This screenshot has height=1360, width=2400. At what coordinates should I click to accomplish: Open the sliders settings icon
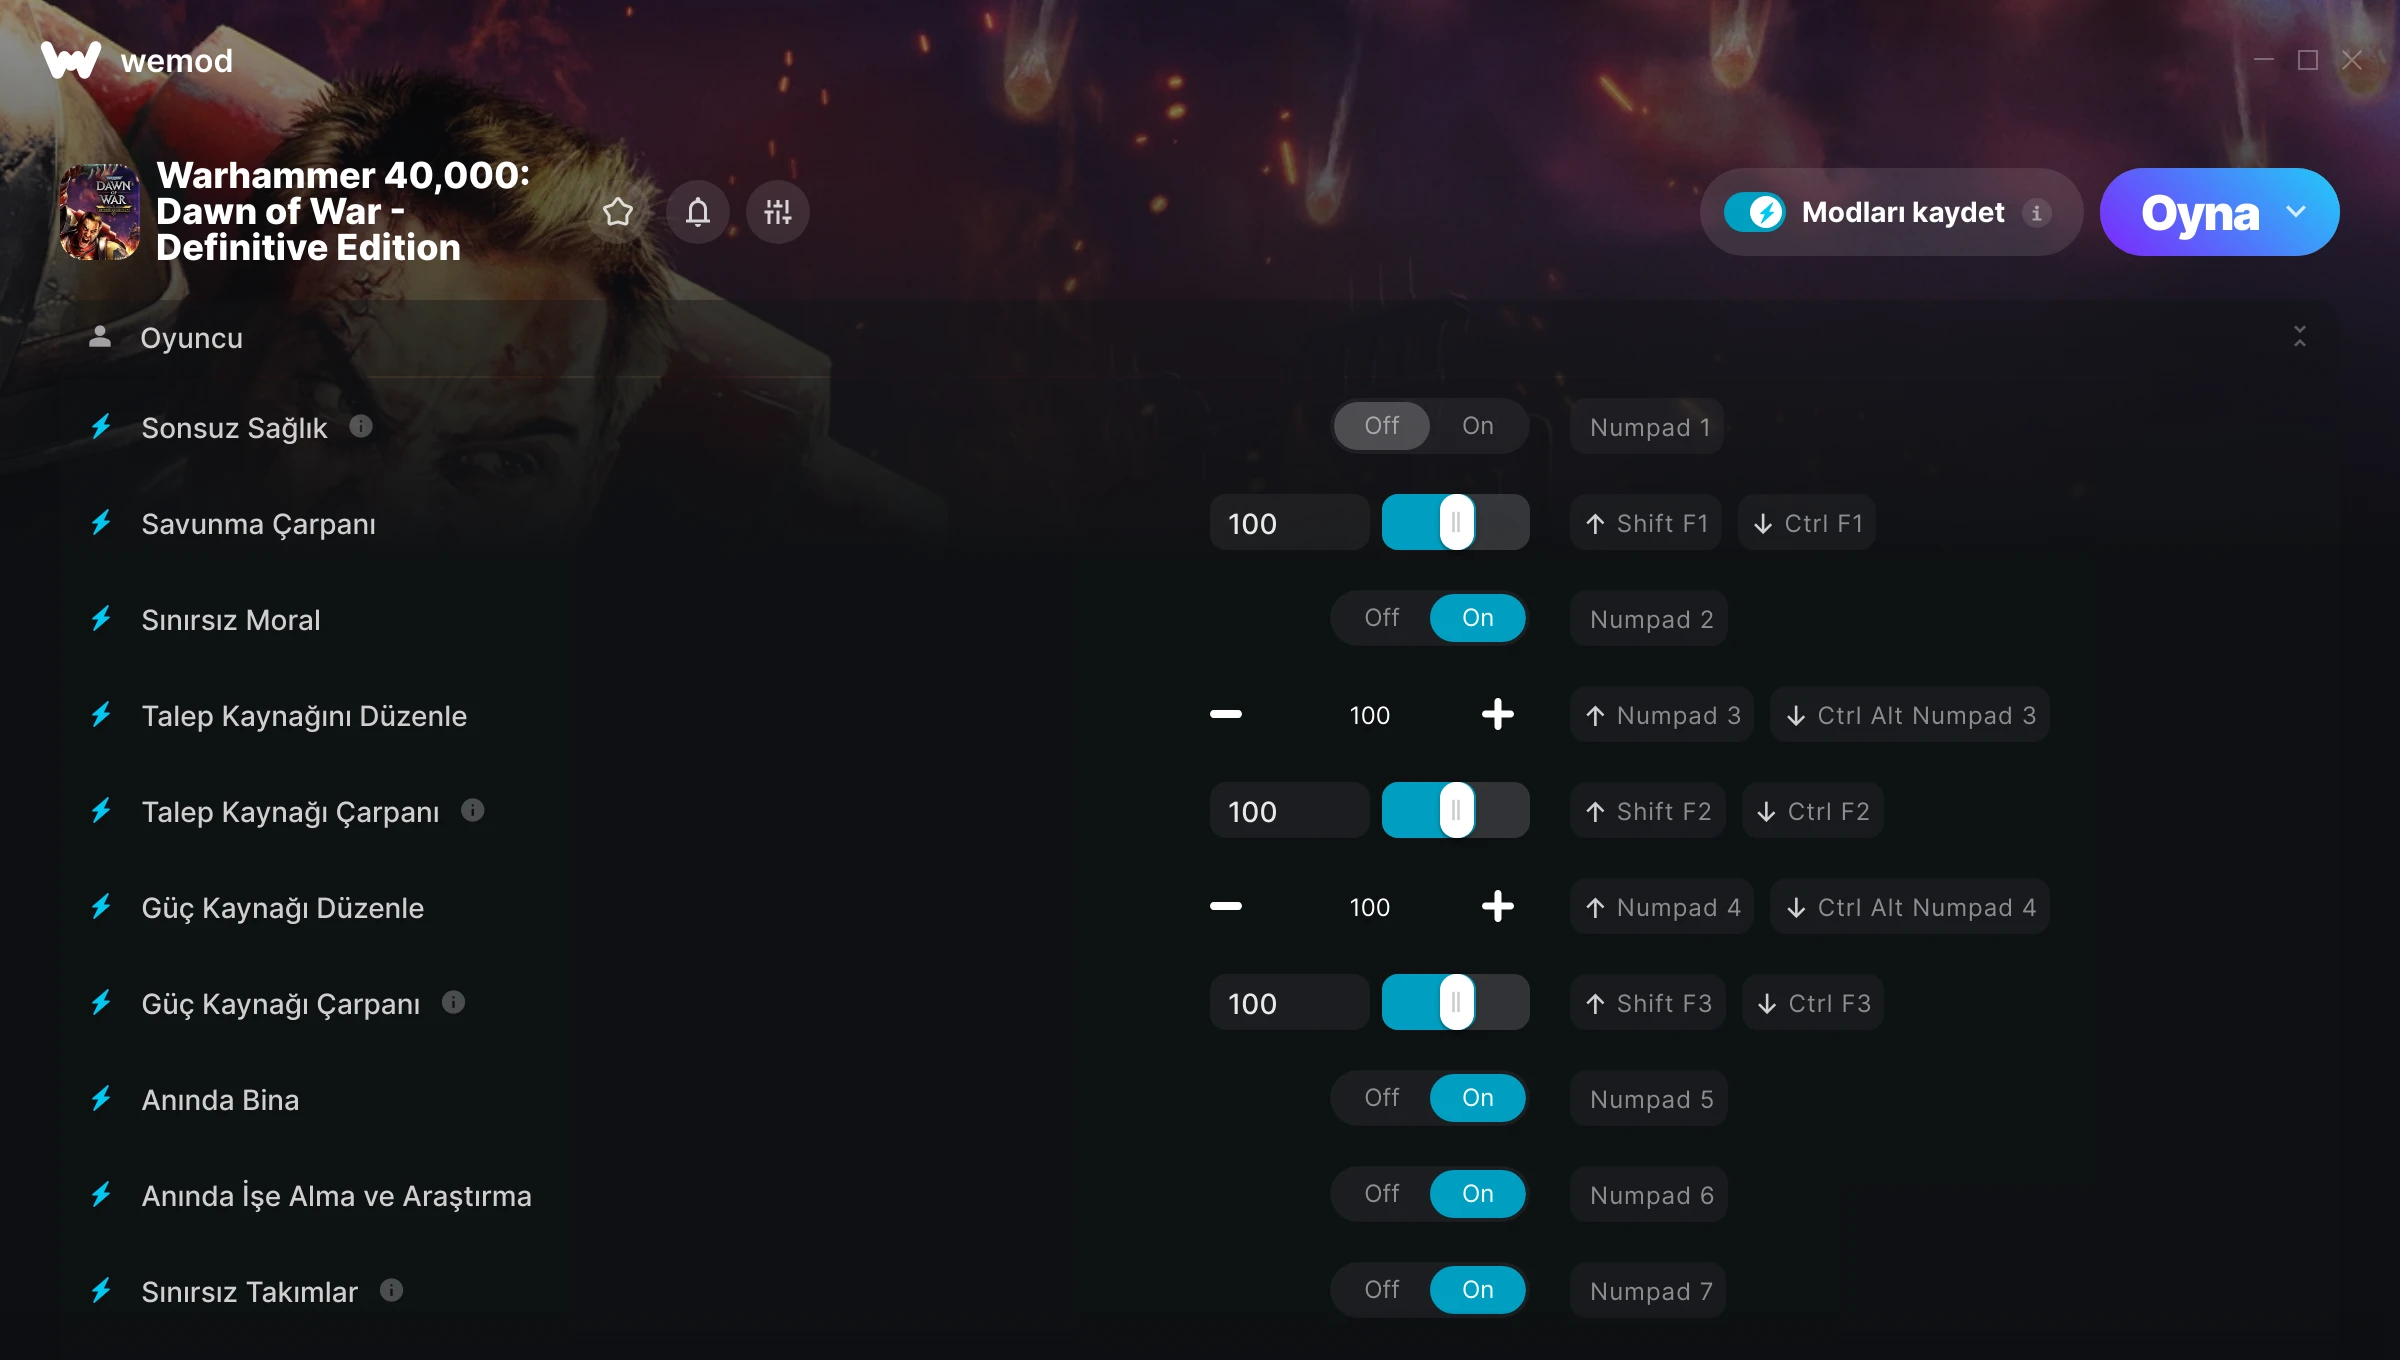(x=778, y=212)
